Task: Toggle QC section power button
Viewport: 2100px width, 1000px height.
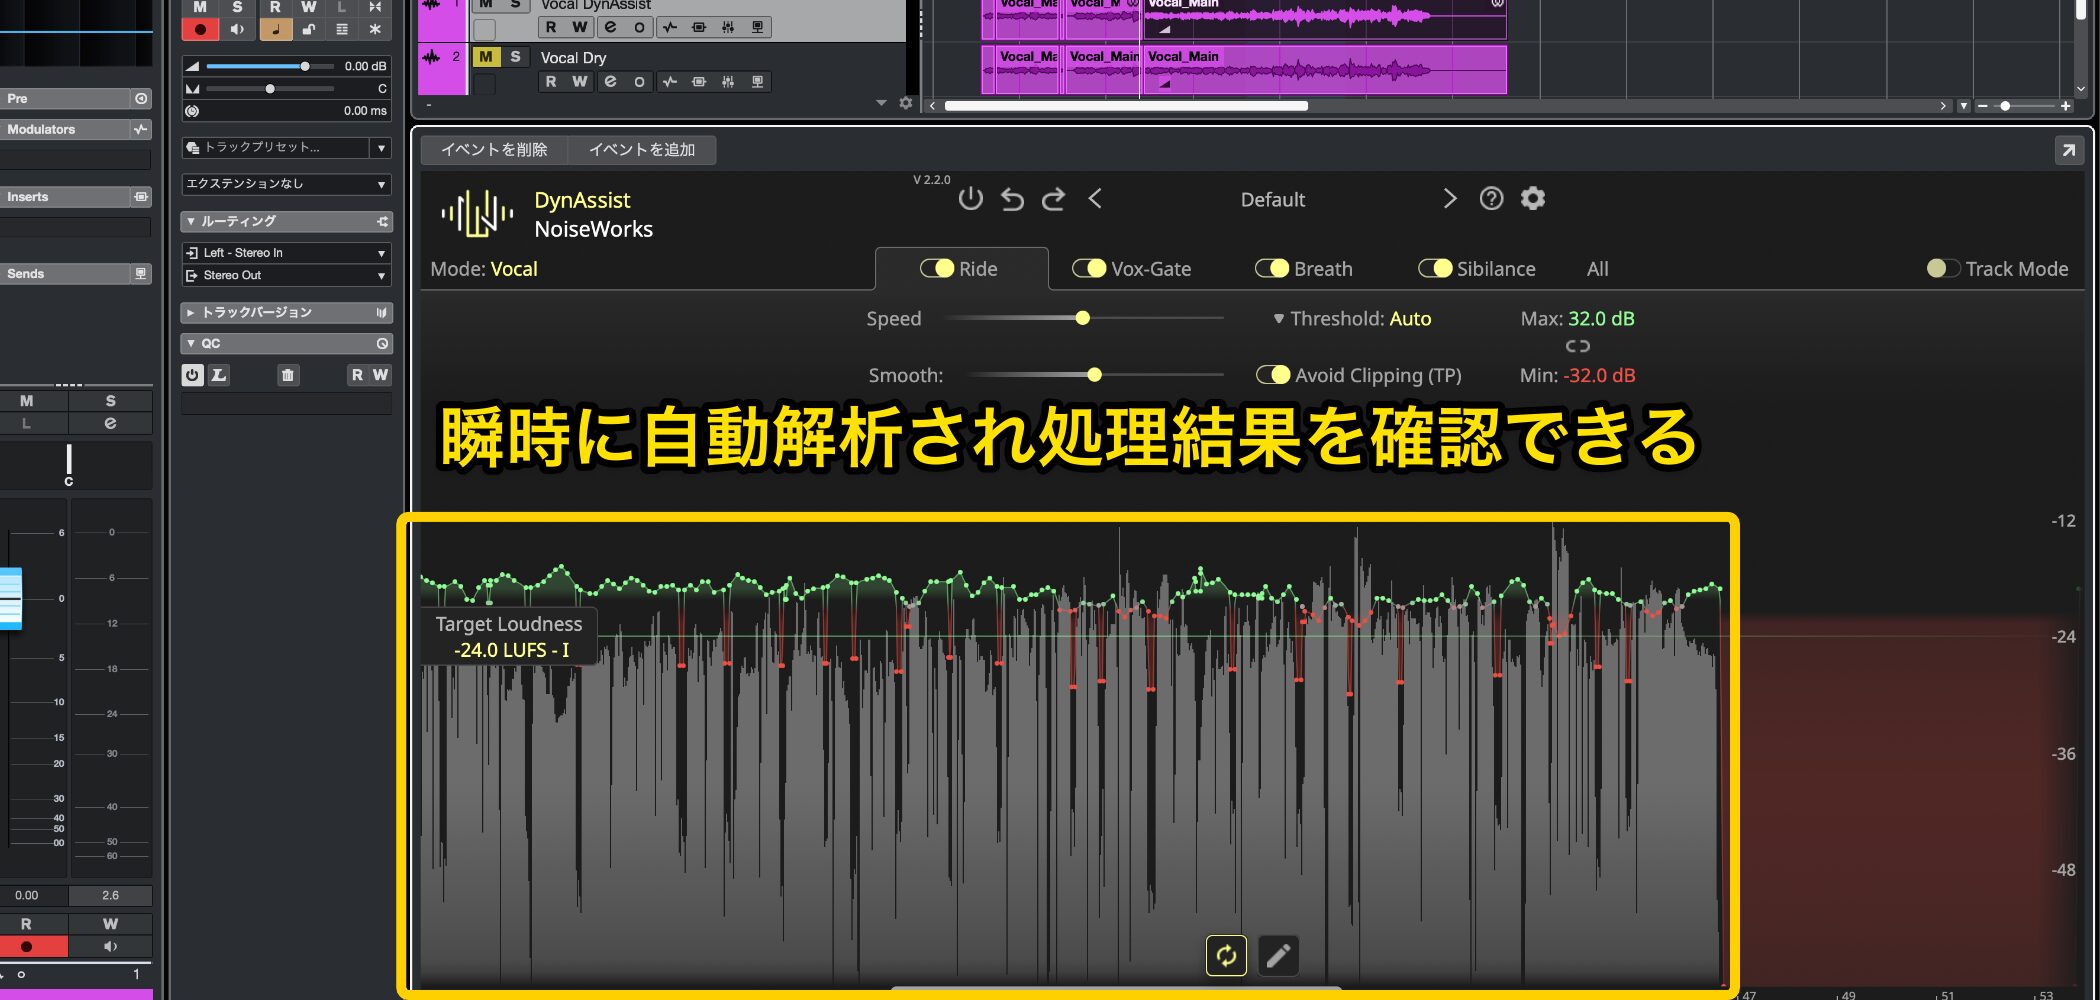Action: 192,375
